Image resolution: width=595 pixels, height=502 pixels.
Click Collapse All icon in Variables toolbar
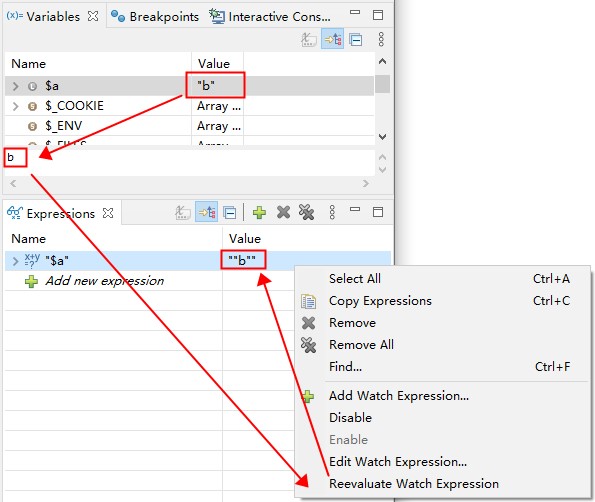tap(356, 39)
